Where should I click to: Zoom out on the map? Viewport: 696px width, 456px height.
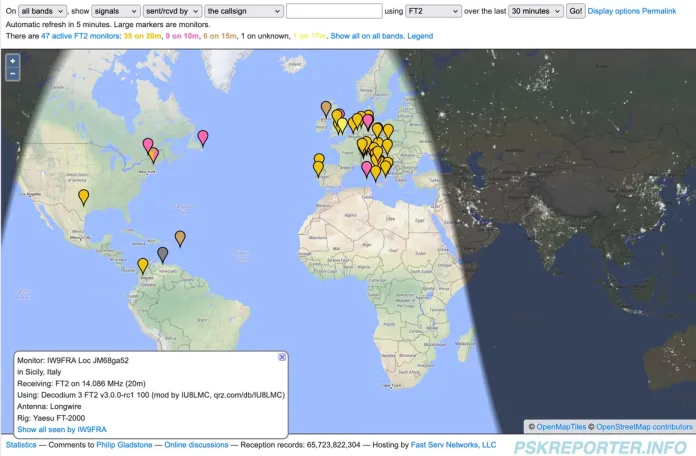(x=12, y=74)
